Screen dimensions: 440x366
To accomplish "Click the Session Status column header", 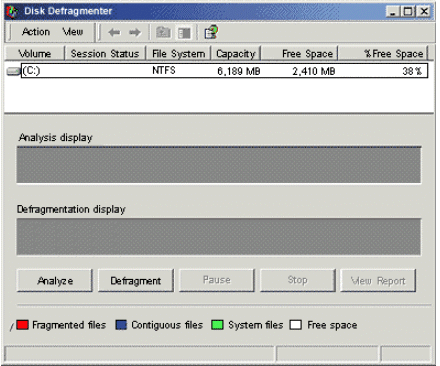I will (105, 53).
